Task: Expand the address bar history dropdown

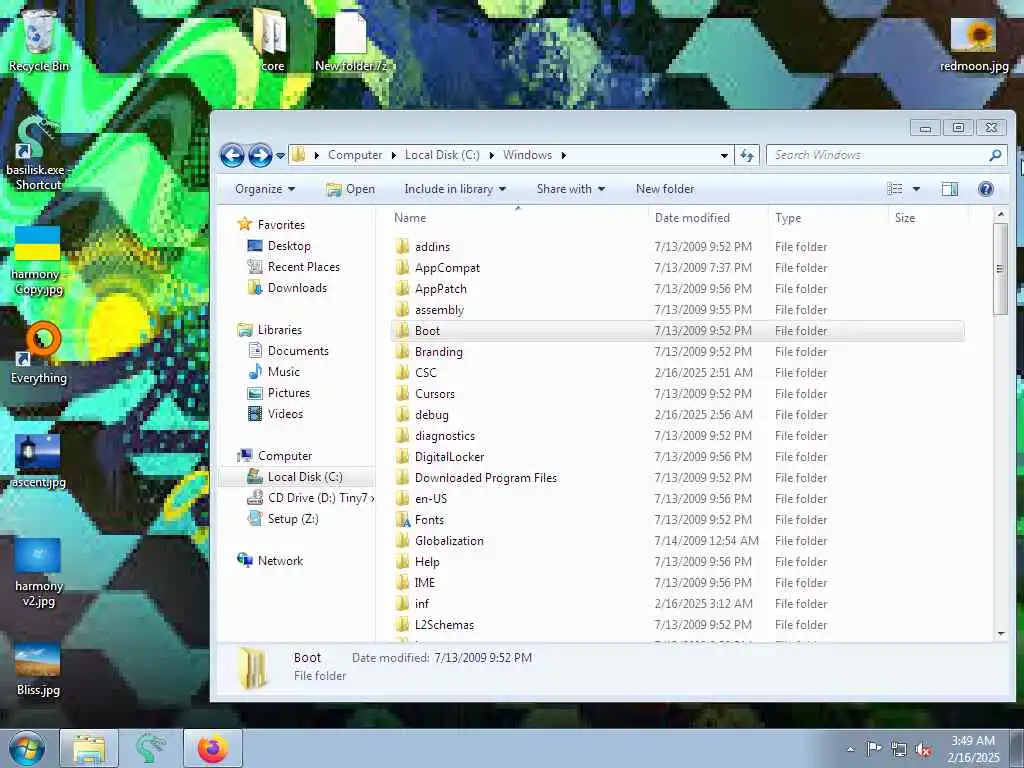Action: coord(724,155)
